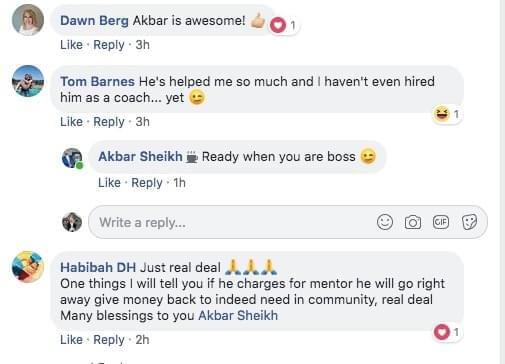This screenshot has height=364, width=505.
Task: Reply to Tom Barnes' comment
Action: click(x=109, y=122)
